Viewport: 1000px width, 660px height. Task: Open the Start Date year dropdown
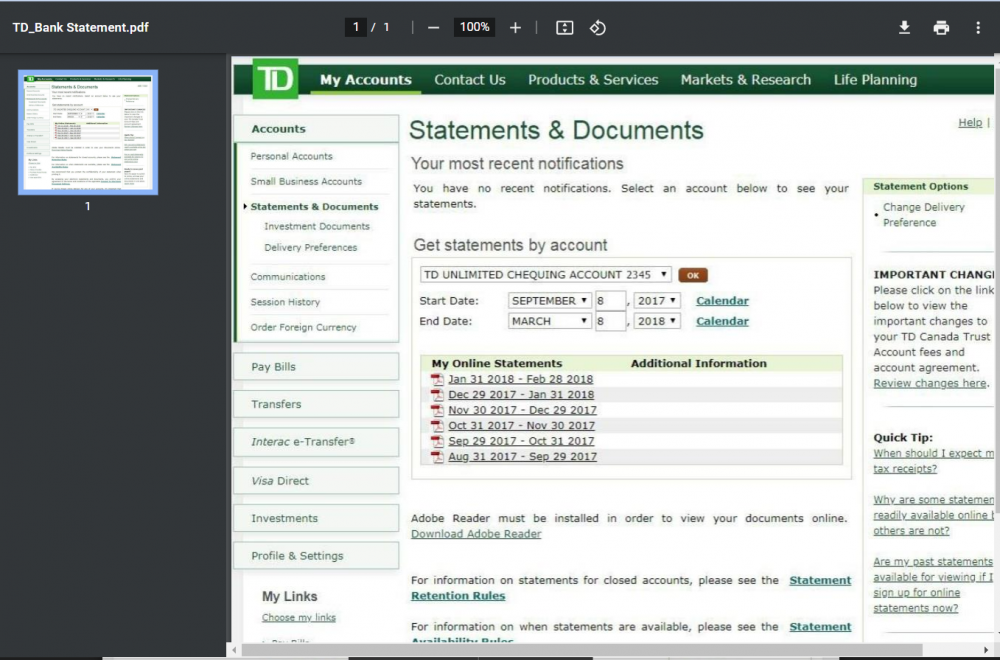656,300
